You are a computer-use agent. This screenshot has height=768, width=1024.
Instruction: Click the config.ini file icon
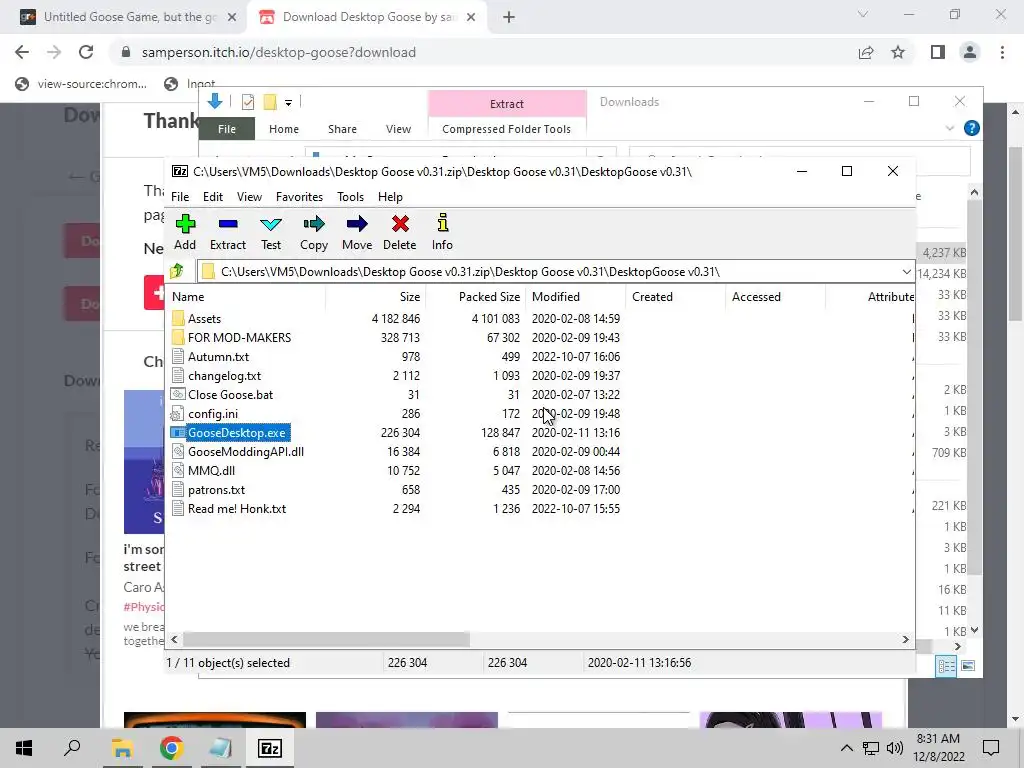click(178, 413)
